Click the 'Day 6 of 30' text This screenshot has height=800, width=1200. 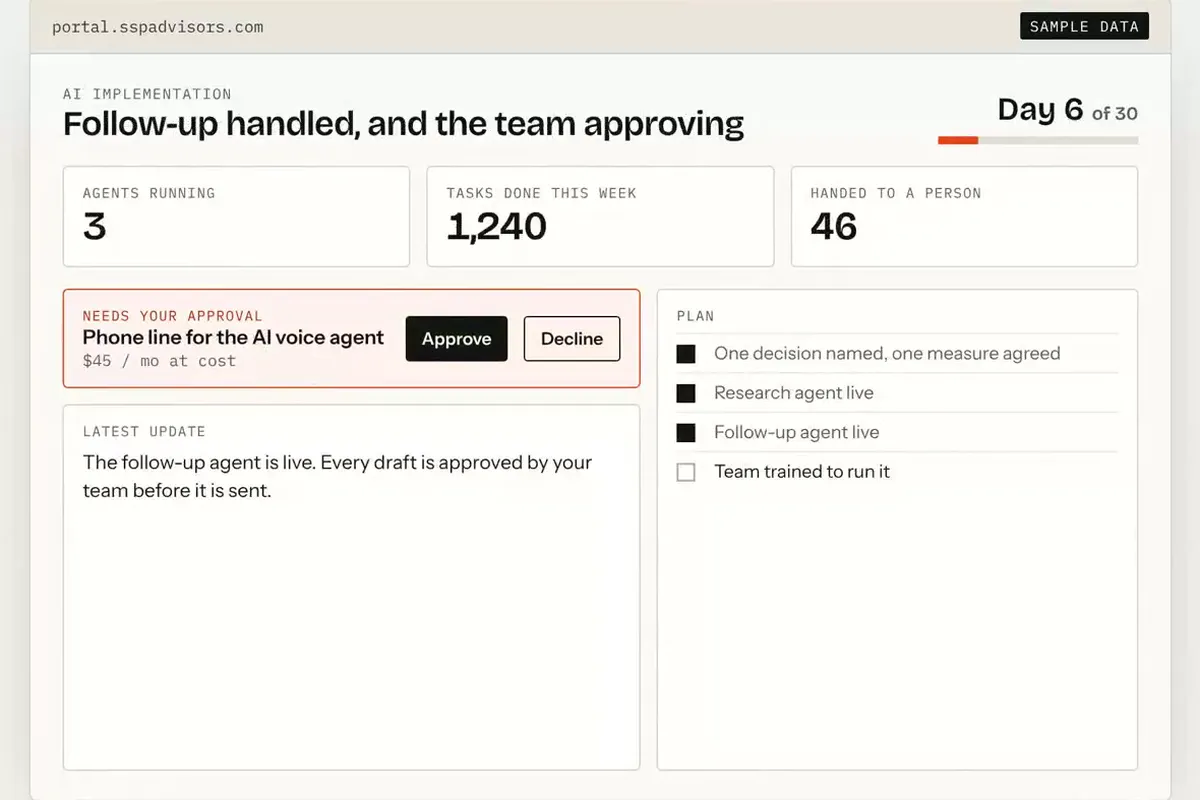pyautogui.click(x=1068, y=109)
